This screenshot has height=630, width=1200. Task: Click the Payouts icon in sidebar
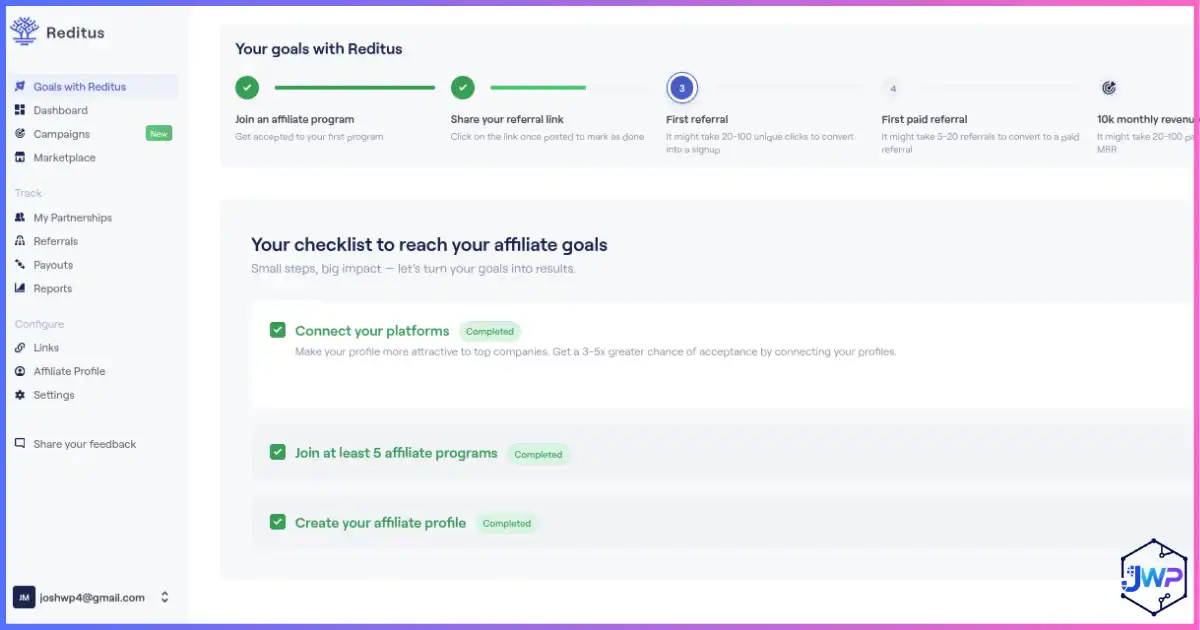[20, 265]
